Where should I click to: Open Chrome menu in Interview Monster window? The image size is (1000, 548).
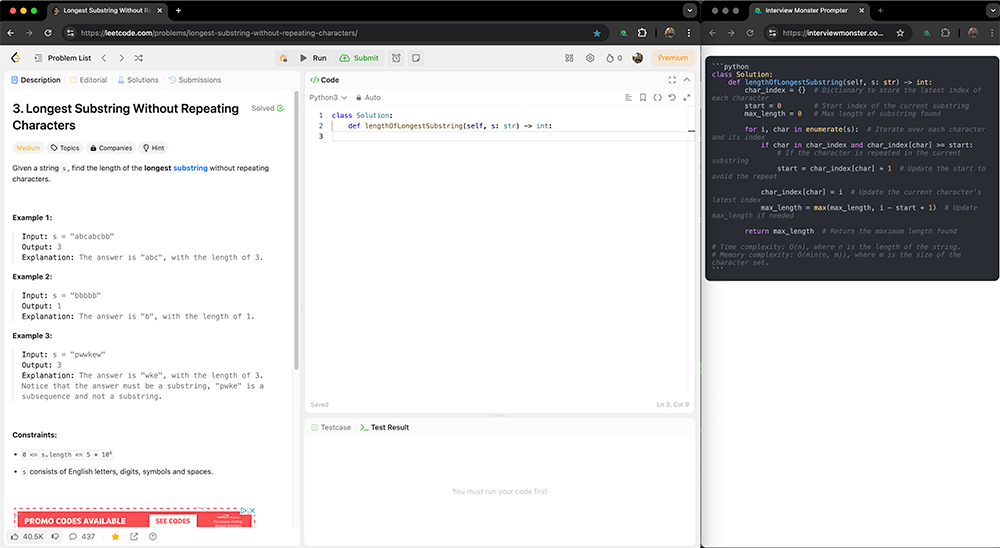coord(994,33)
